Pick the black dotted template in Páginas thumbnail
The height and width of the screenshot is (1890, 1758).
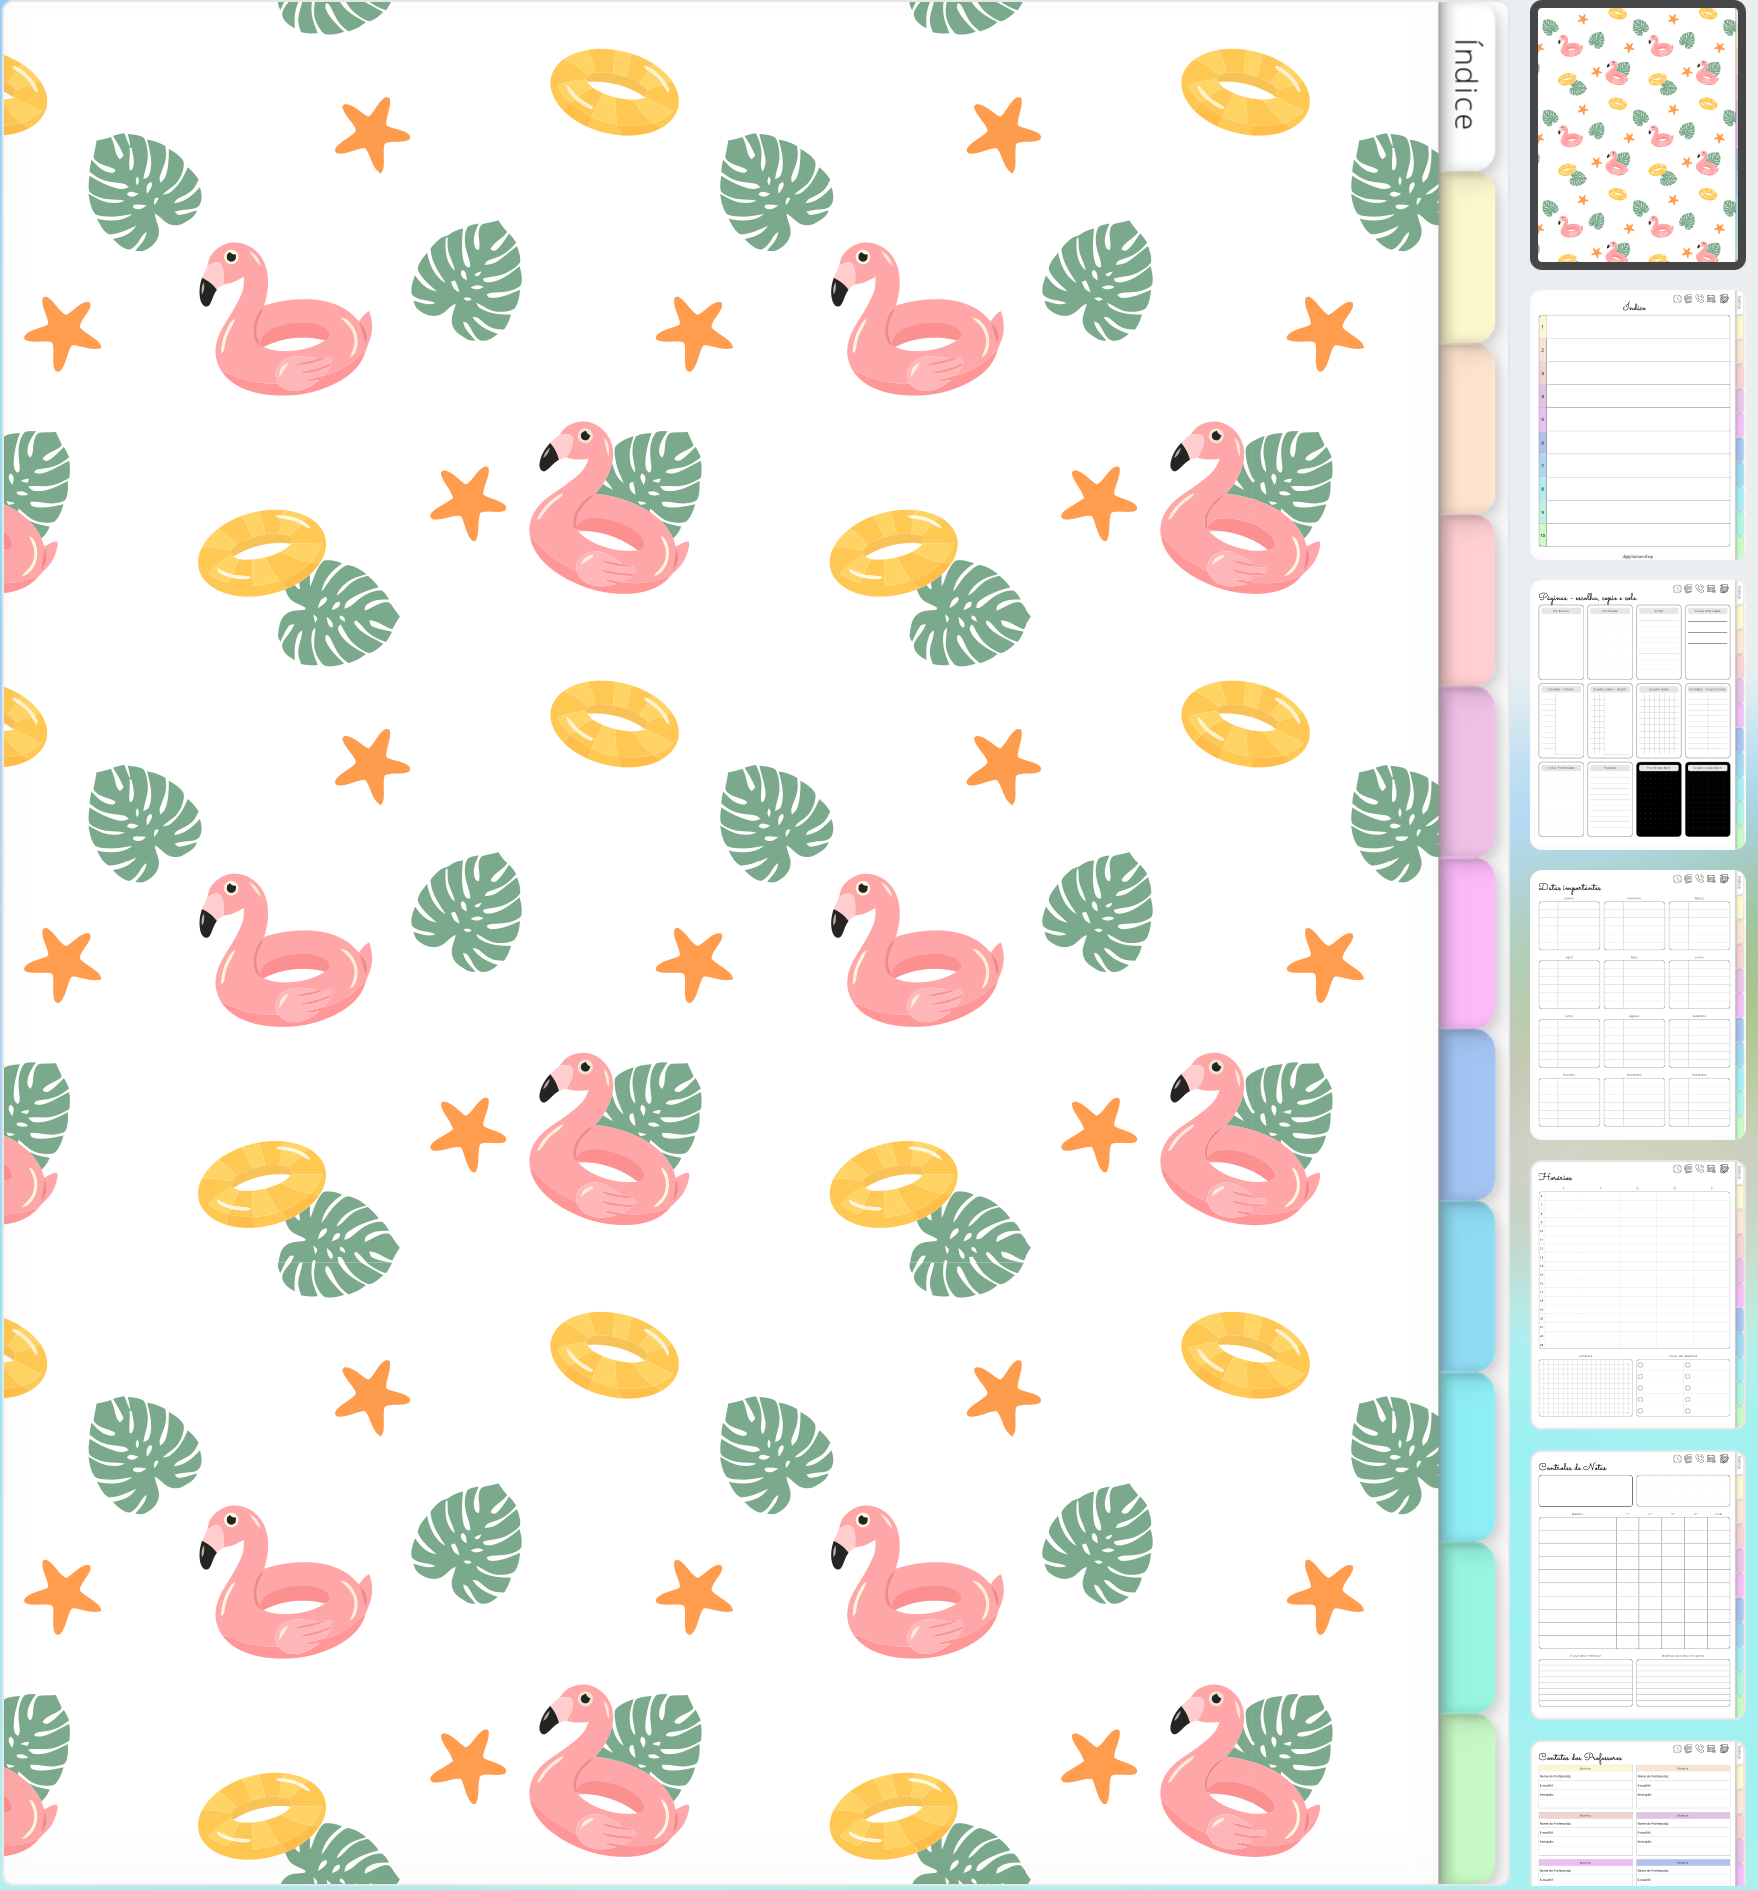(x=1658, y=800)
